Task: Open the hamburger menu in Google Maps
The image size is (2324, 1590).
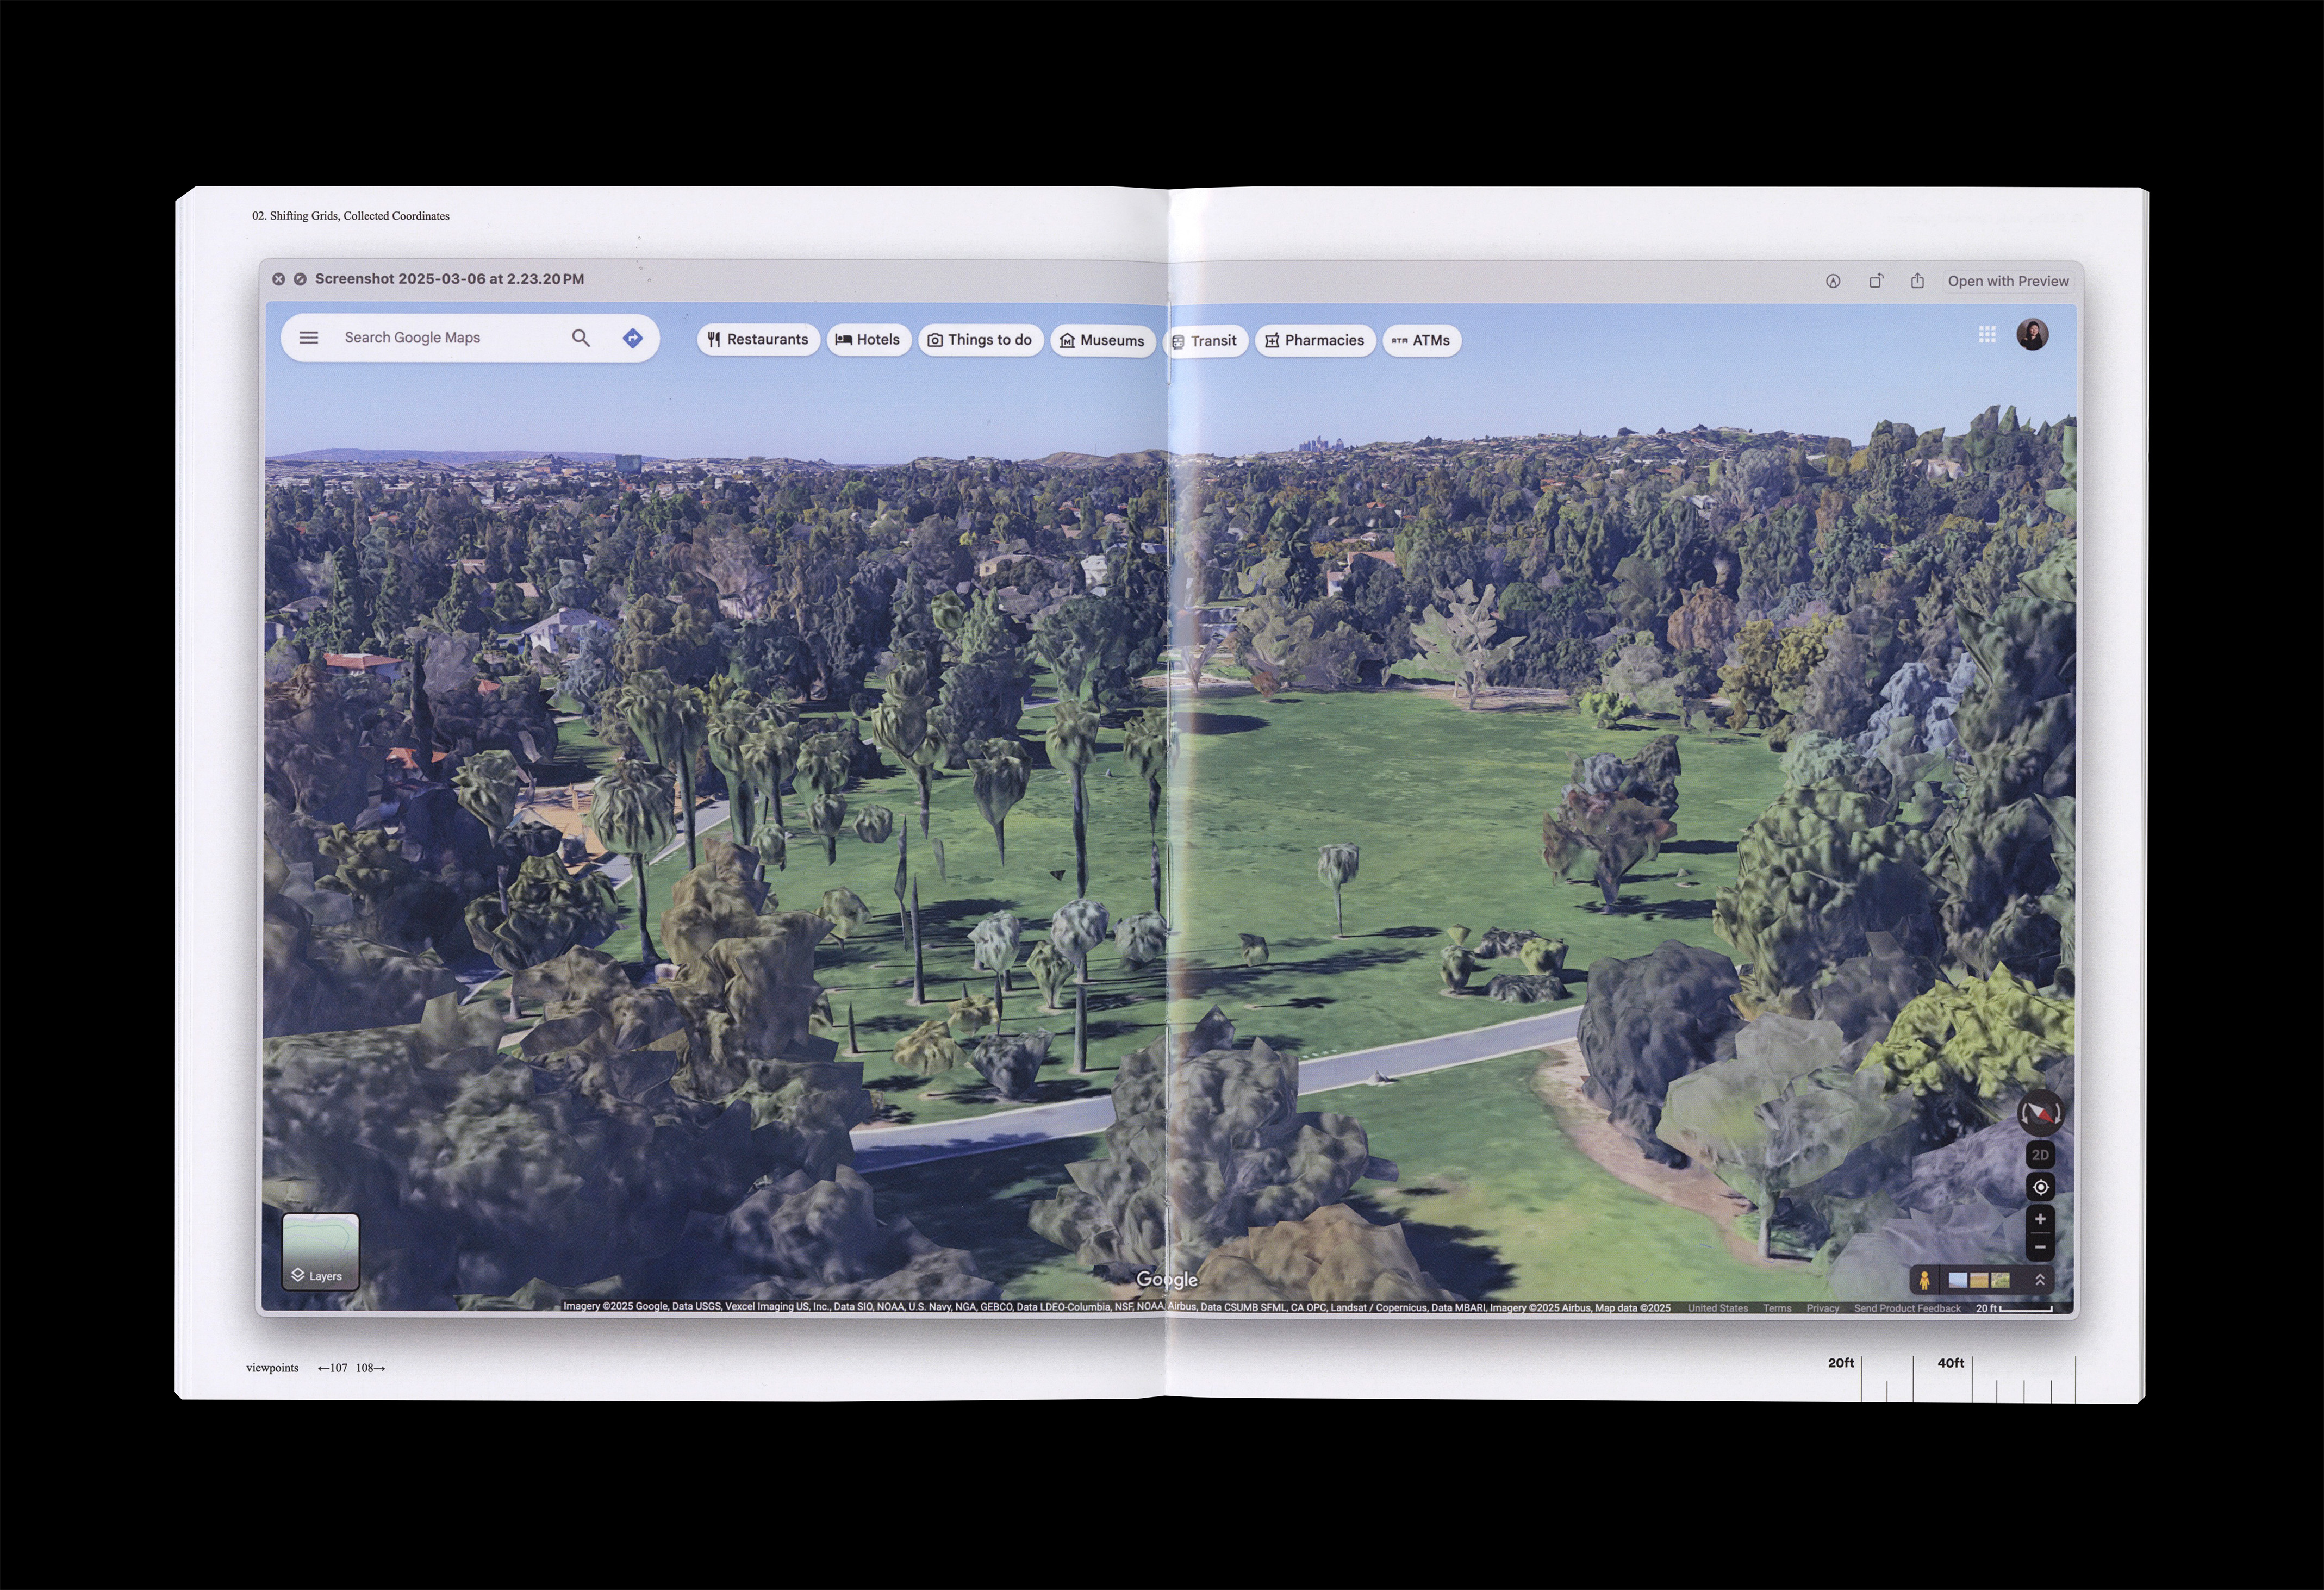Action: click(309, 338)
